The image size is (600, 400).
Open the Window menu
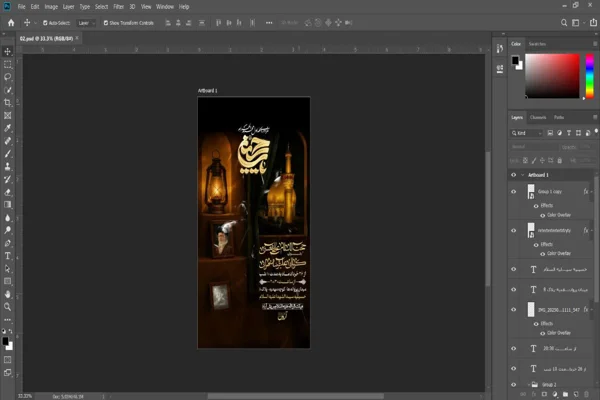[165, 7]
